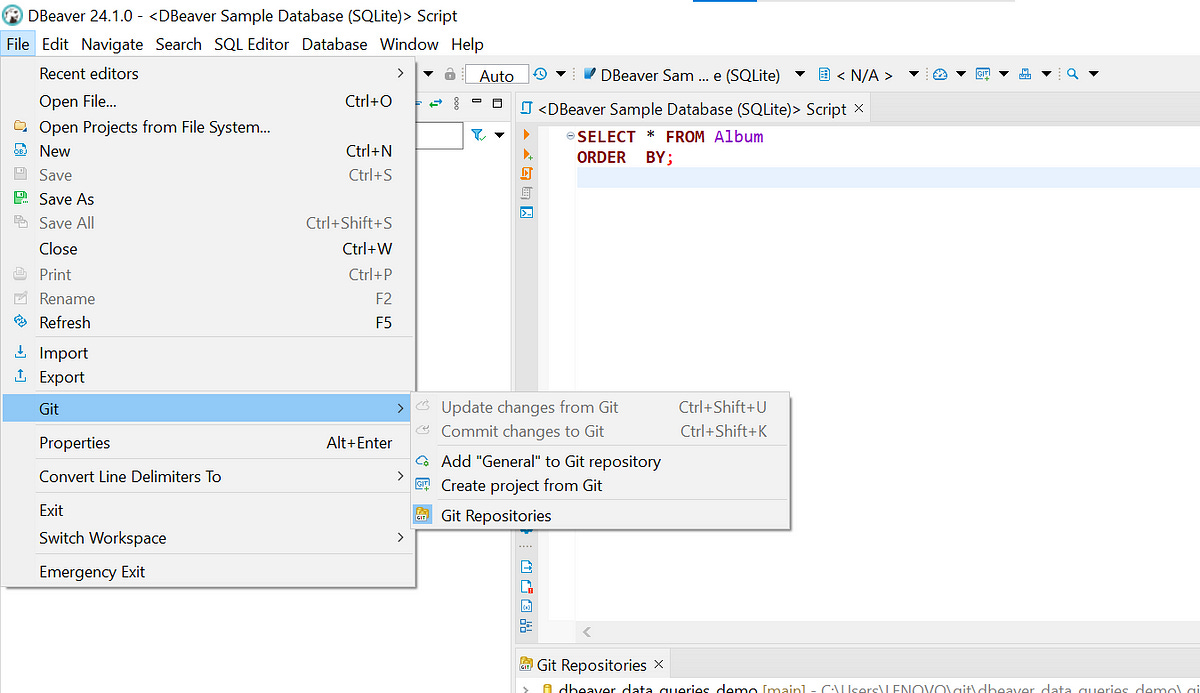Place cursor in highlighted empty editor line
This screenshot has height=693, width=1200.
[x=887, y=177]
